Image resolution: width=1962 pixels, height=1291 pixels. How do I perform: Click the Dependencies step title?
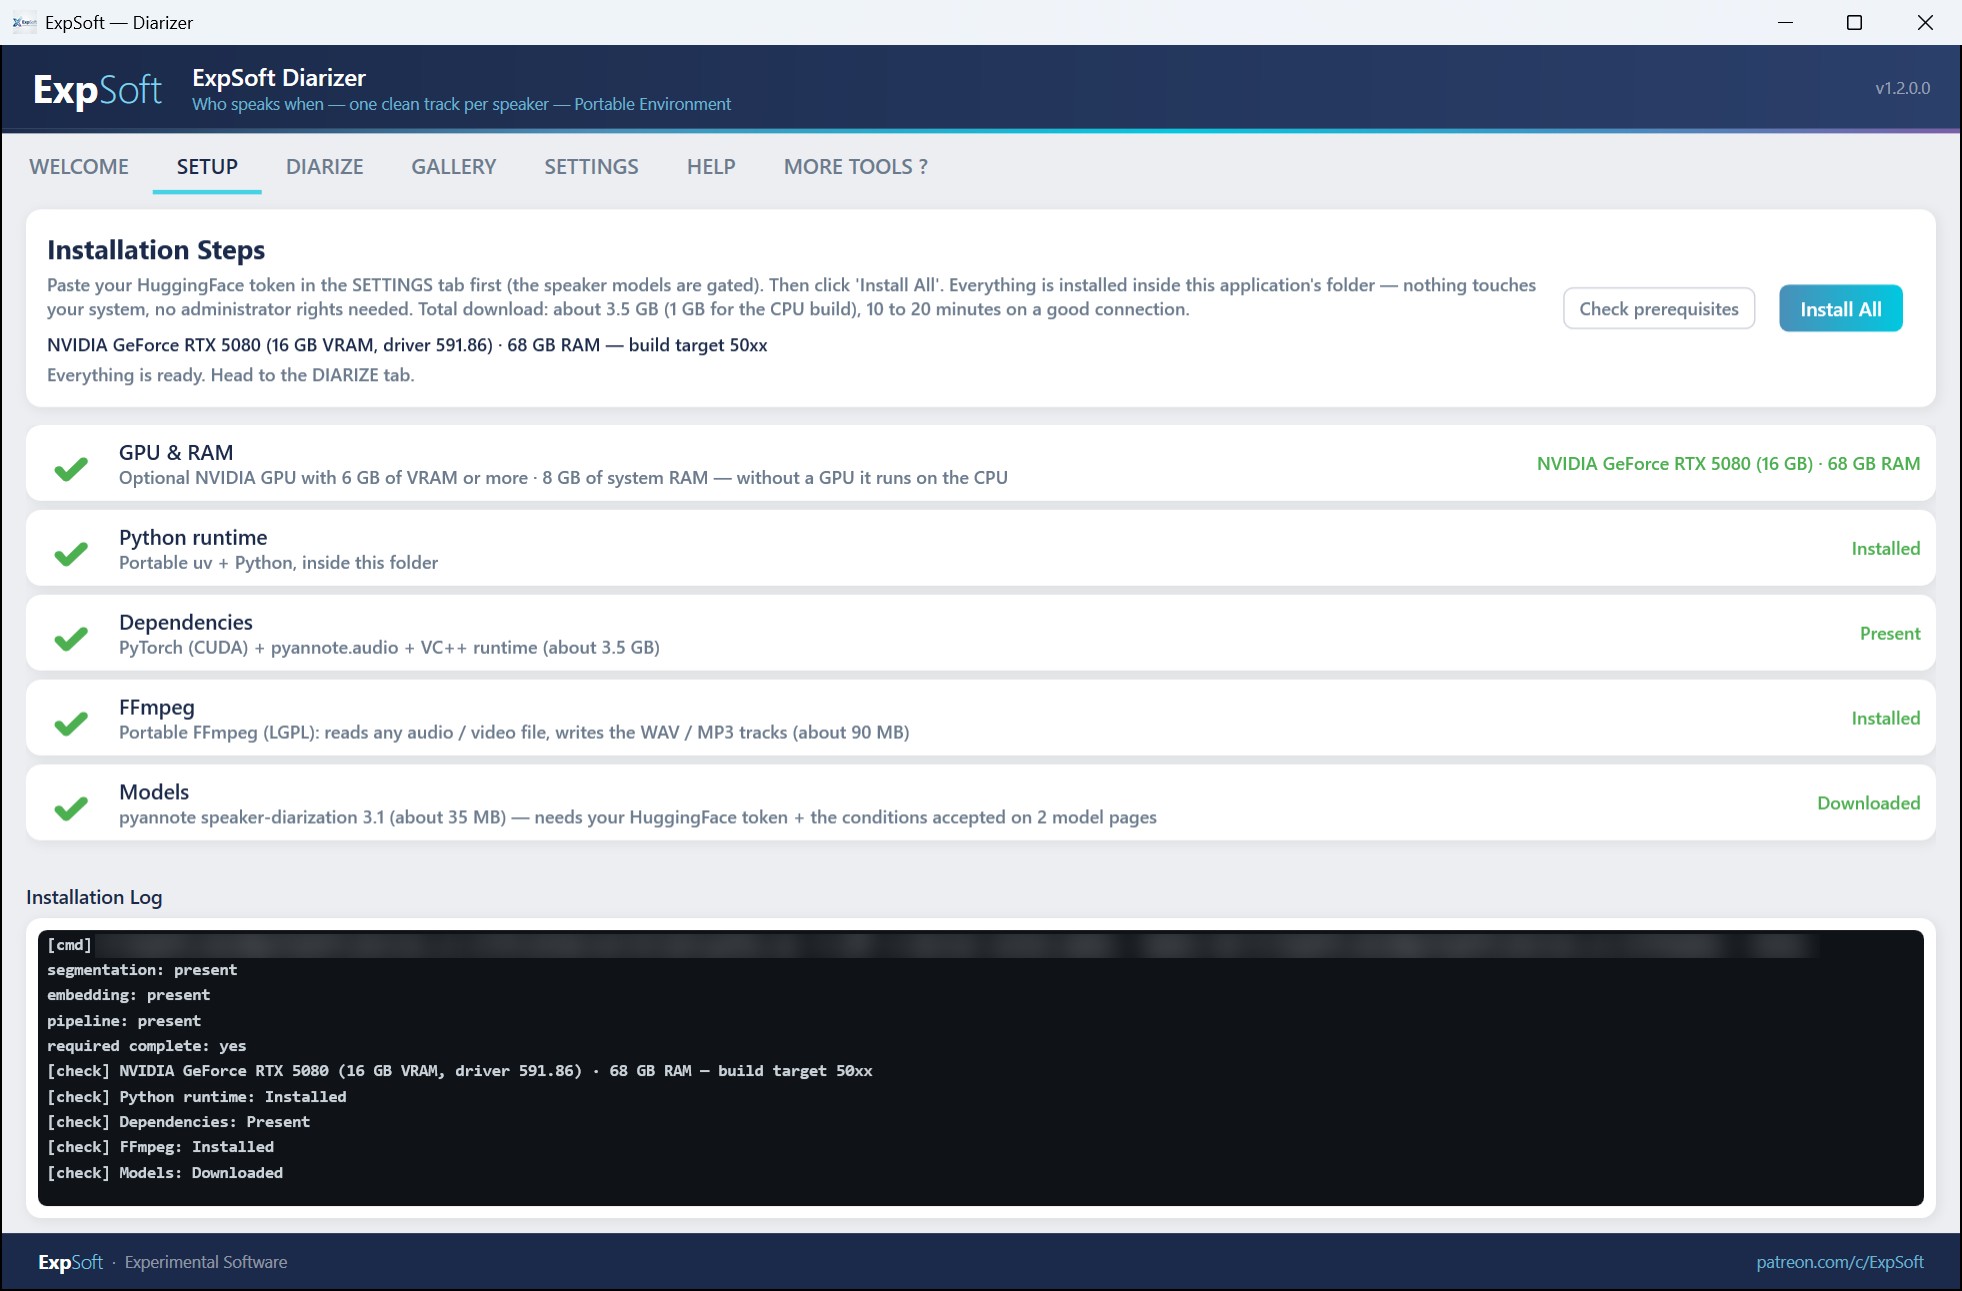pyautogui.click(x=186, y=623)
